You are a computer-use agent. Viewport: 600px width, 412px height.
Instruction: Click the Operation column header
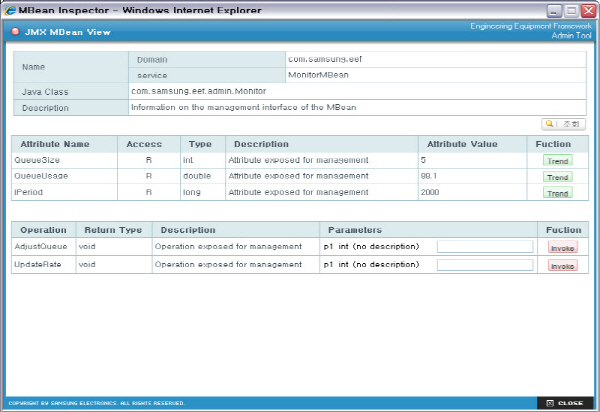[43, 230]
